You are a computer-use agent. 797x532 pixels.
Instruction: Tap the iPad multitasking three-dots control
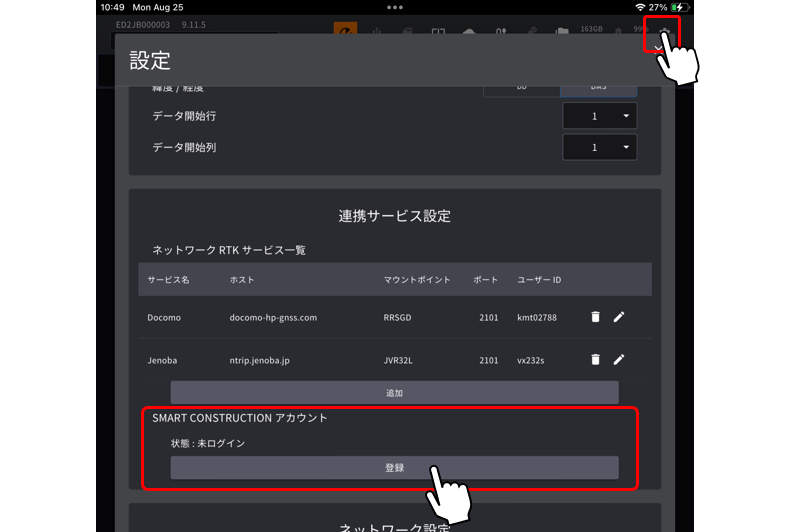click(394, 7)
